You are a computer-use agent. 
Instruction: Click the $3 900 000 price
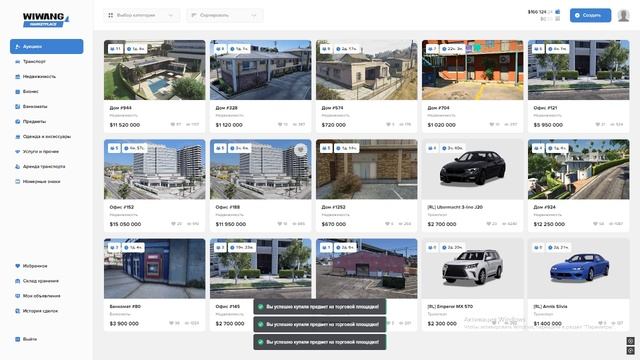point(124,323)
